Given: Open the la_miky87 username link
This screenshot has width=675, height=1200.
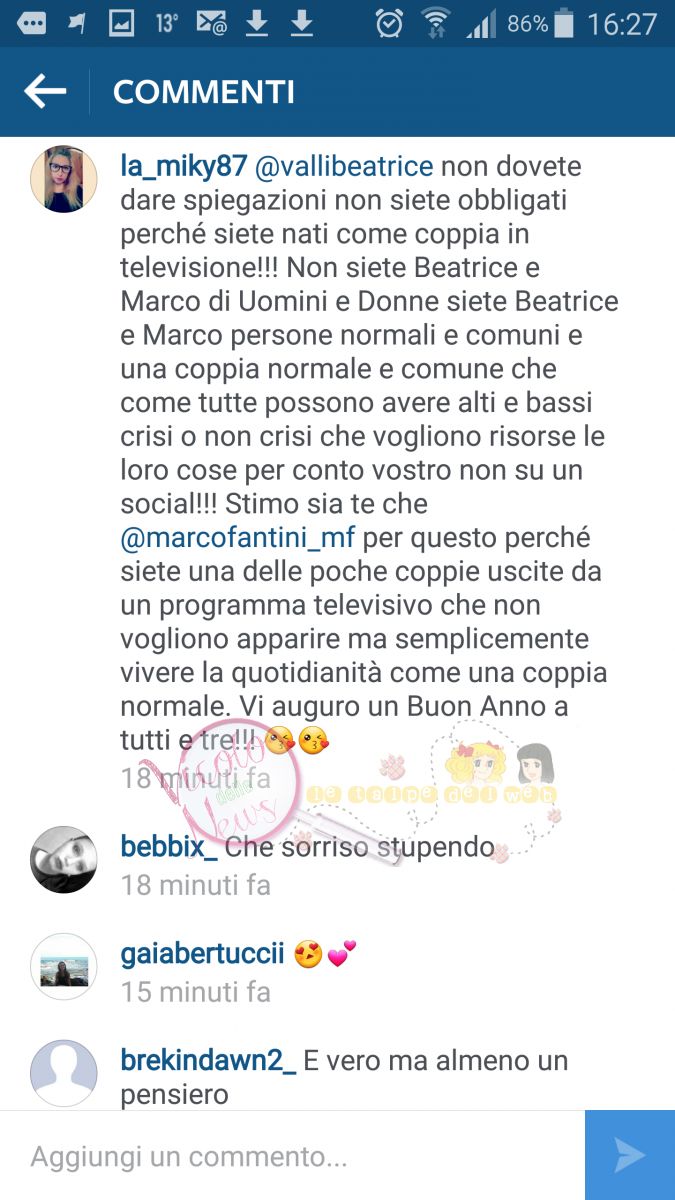Looking at the screenshot, I should 183,166.
